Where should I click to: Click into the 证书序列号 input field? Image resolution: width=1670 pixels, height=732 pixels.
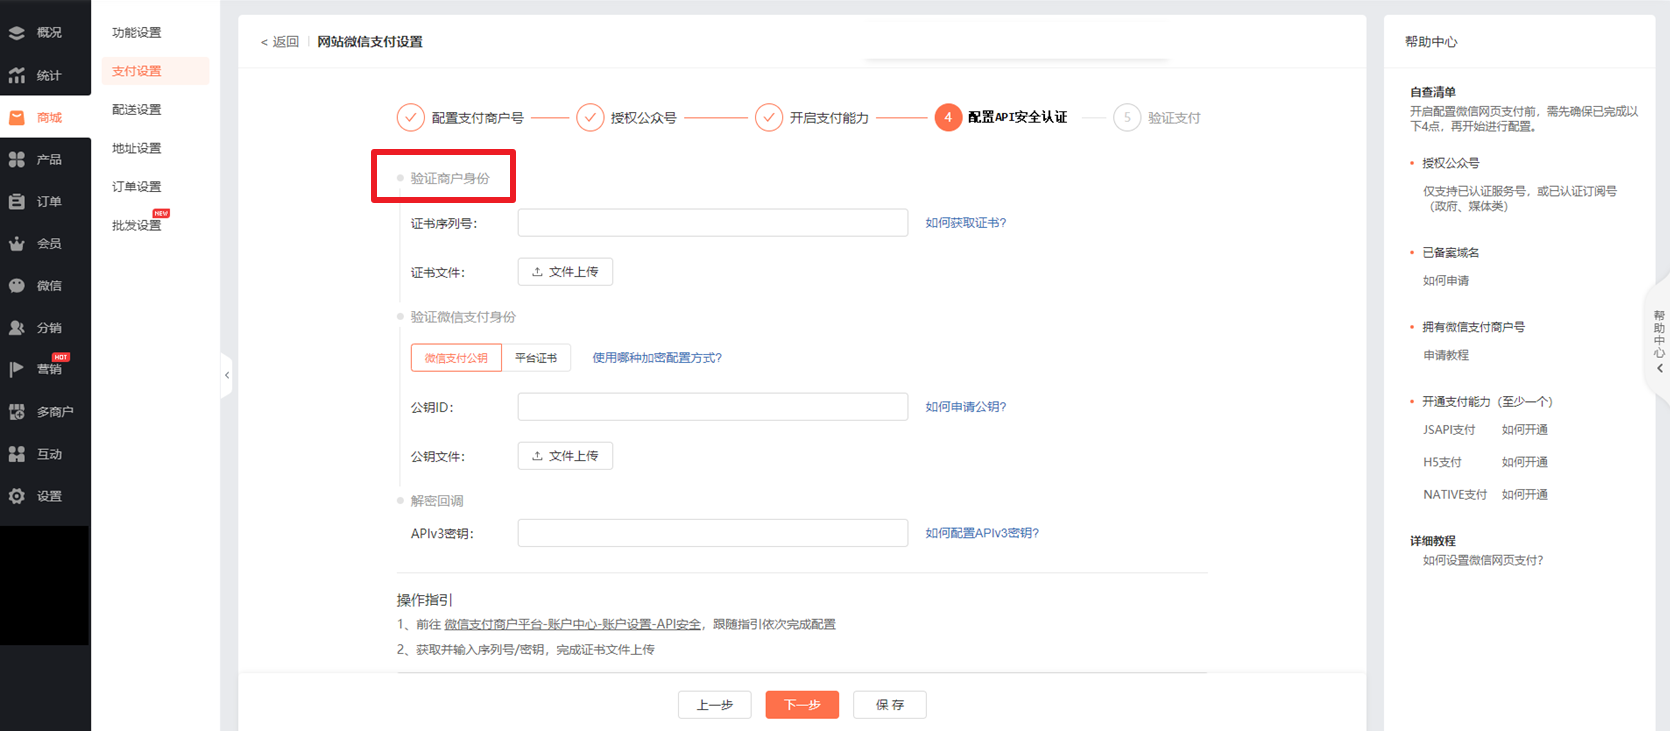pos(712,223)
